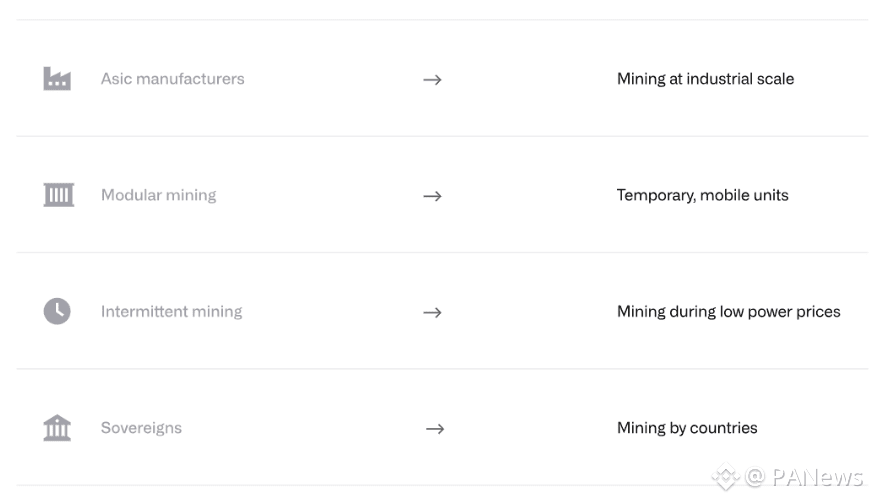The height and width of the screenshot is (502, 871).
Task: Select the Intermittent mining label
Action: (171, 312)
